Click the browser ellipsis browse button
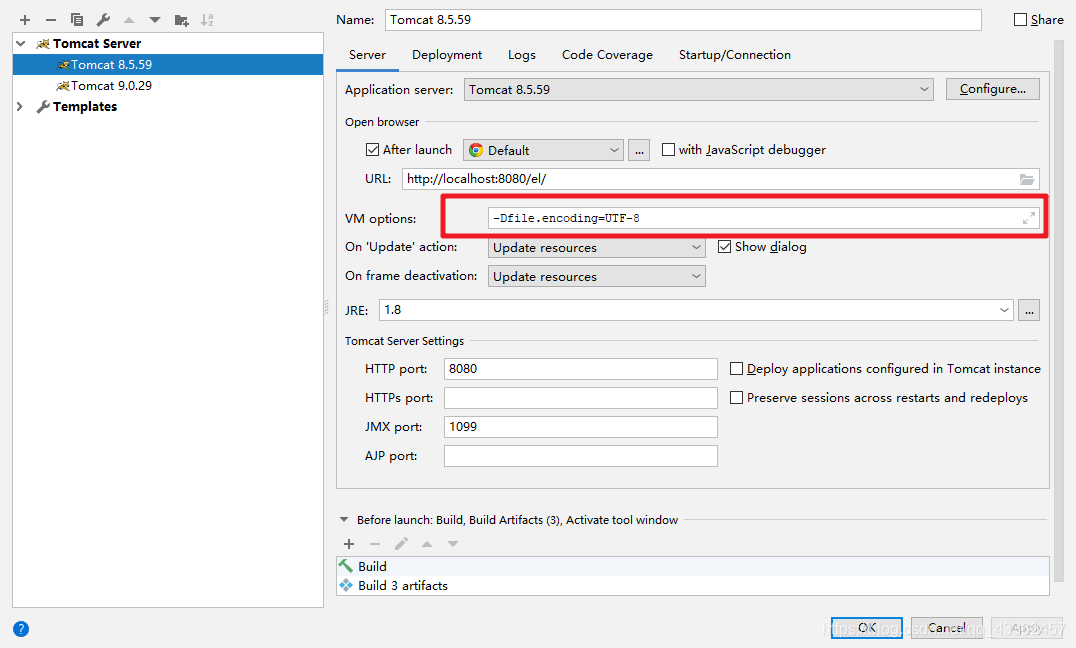This screenshot has width=1076, height=648. (x=639, y=150)
